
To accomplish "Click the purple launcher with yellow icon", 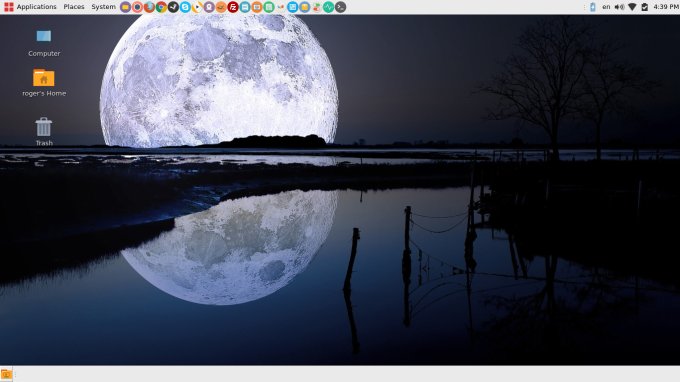I will tap(125, 7).
